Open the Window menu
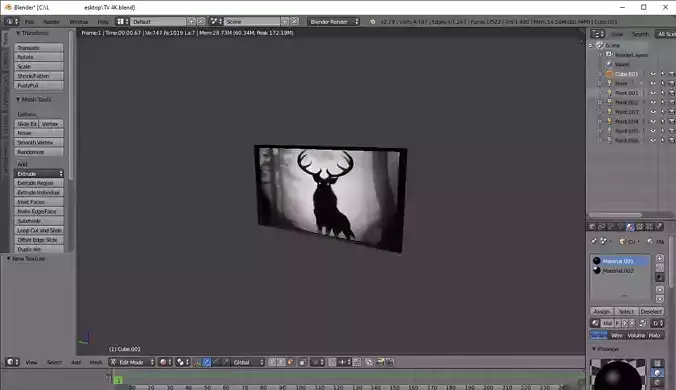 (78, 22)
